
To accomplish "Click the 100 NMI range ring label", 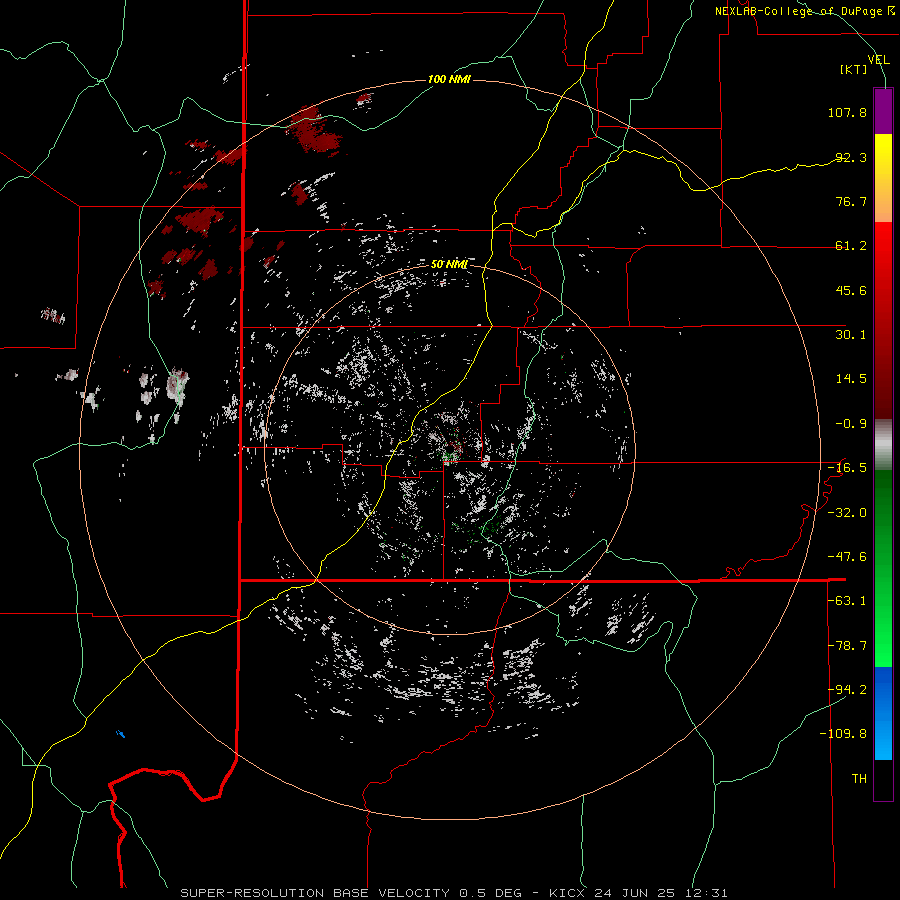I will coord(449,79).
